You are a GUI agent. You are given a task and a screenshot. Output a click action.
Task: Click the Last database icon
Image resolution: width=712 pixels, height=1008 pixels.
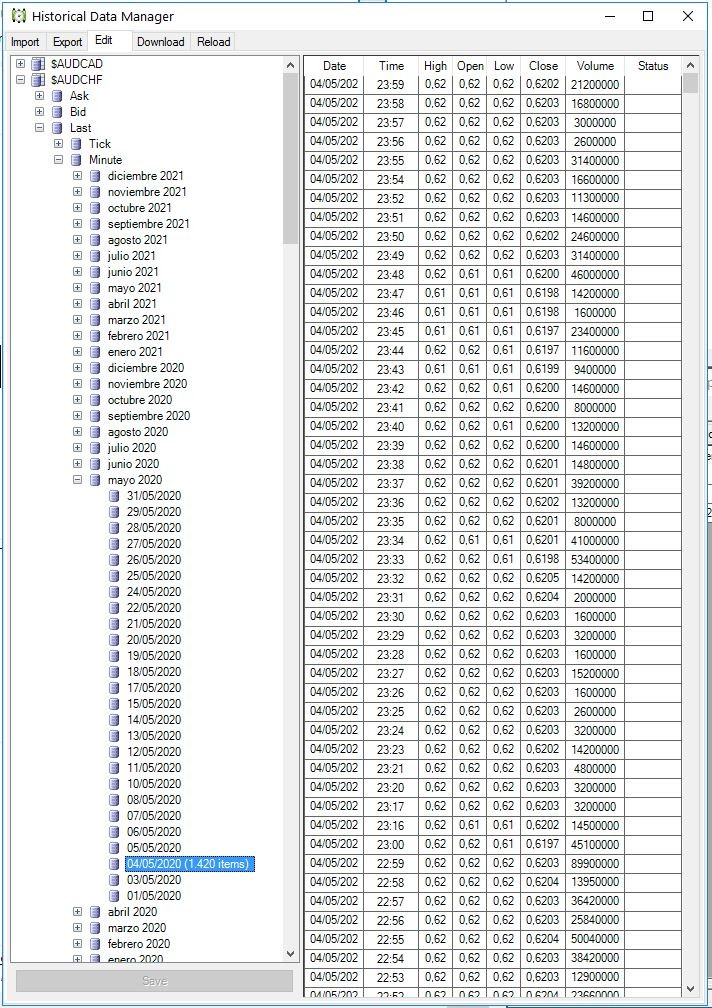[57, 128]
